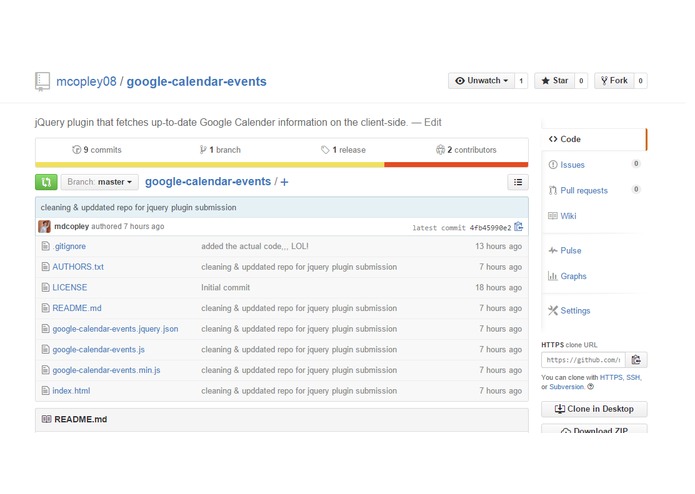Open the Branch: master dropdown
Screen dimensions: 695x494
[100, 182]
